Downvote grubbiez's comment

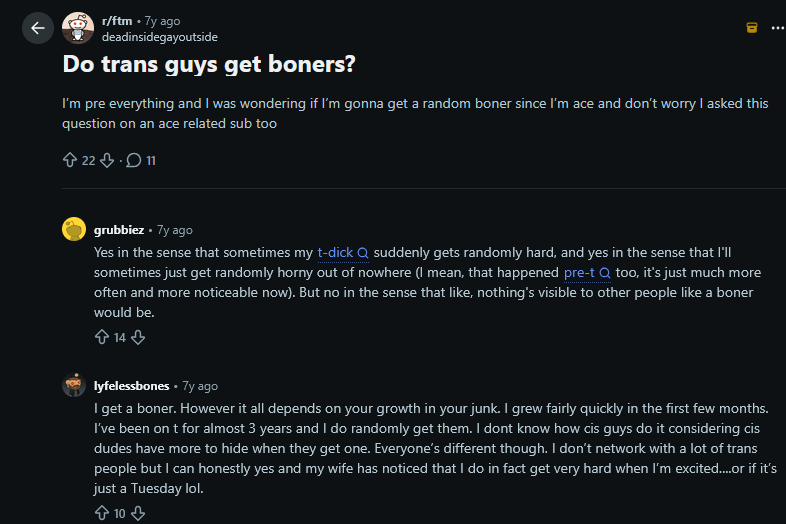pos(138,337)
